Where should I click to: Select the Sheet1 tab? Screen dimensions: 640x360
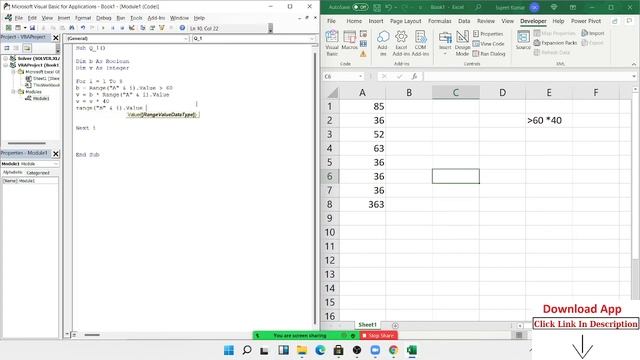coord(367,324)
